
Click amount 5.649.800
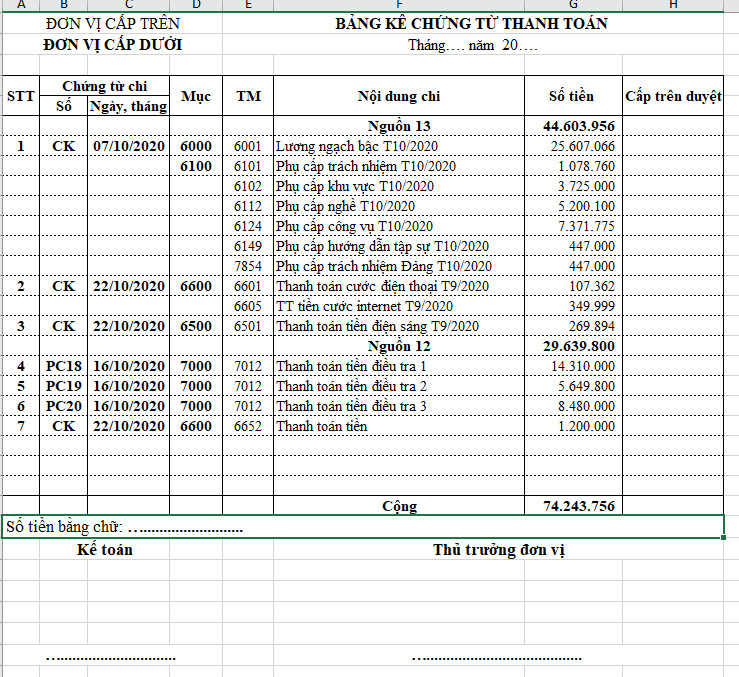573,386
